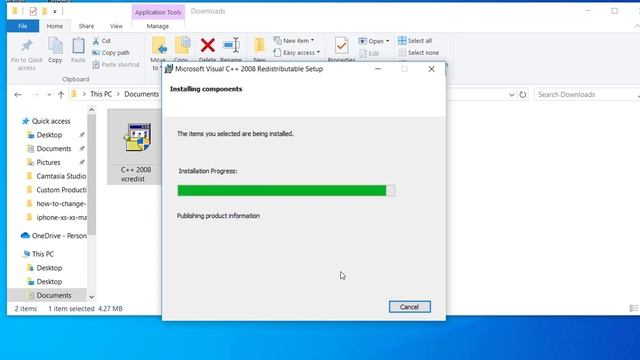Open the Open dropdown in the ribbon
Screen dimensions: 640x360
pyautogui.click(x=373, y=41)
